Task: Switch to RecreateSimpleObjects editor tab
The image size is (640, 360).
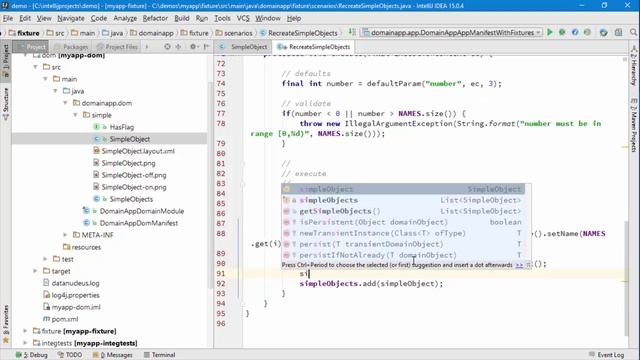Action: (313, 47)
